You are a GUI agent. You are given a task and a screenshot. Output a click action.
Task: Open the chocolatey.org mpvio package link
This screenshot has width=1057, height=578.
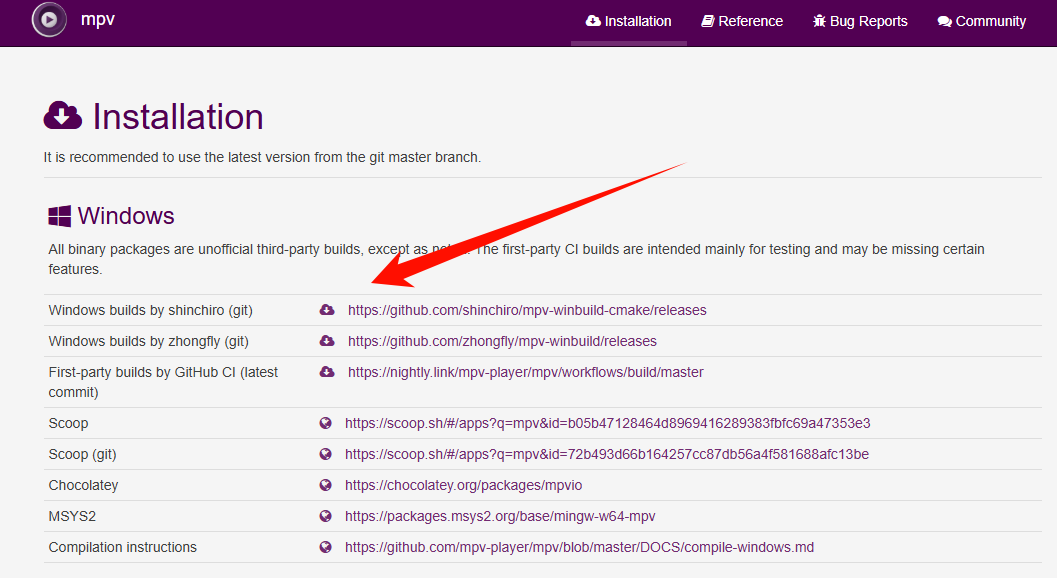click(x=464, y=486)
